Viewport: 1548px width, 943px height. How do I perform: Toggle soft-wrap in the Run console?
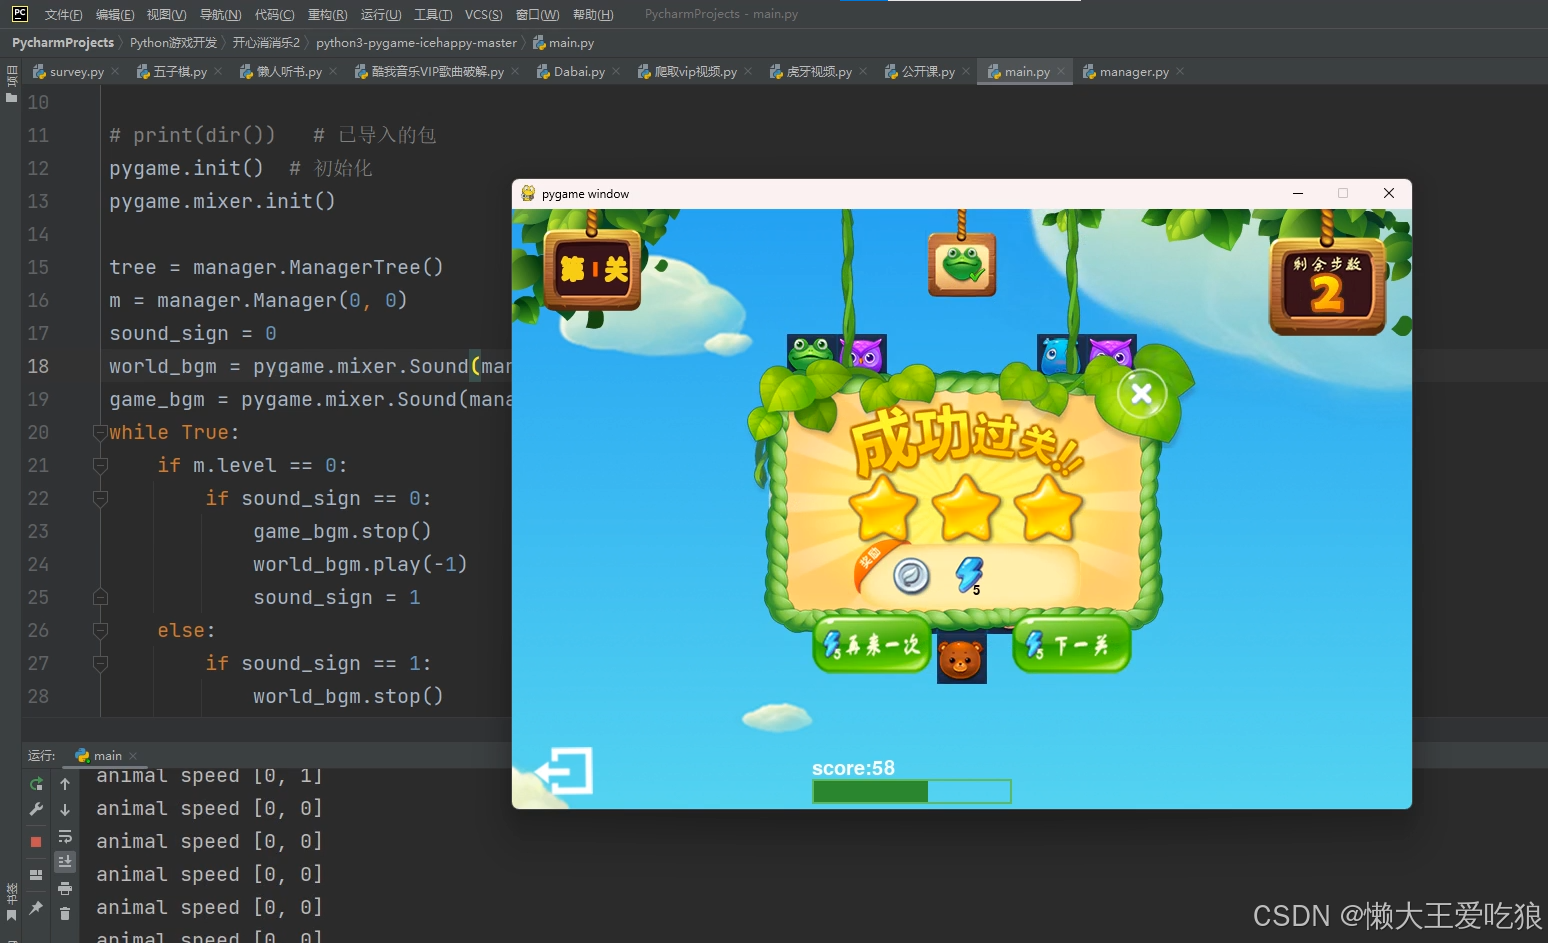point(65,836)
